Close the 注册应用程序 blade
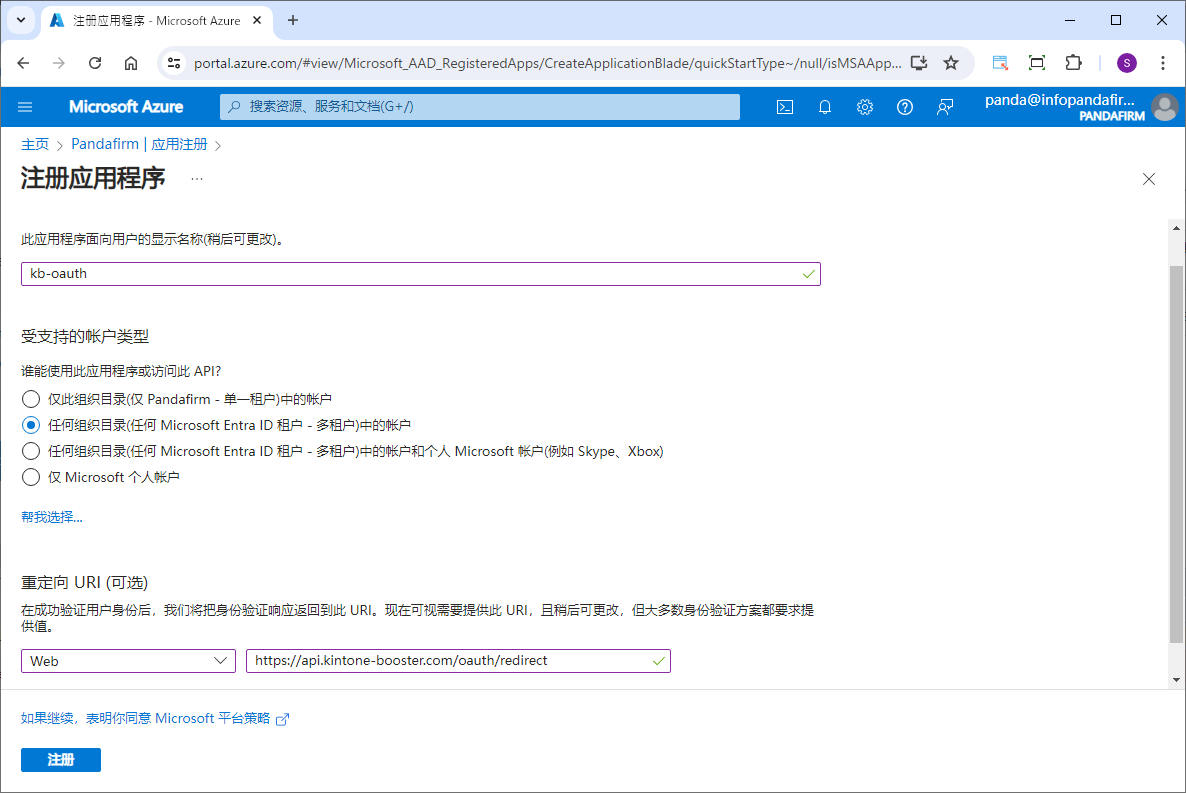This screenshot has height=793, width=1186. coord(1149,179)
